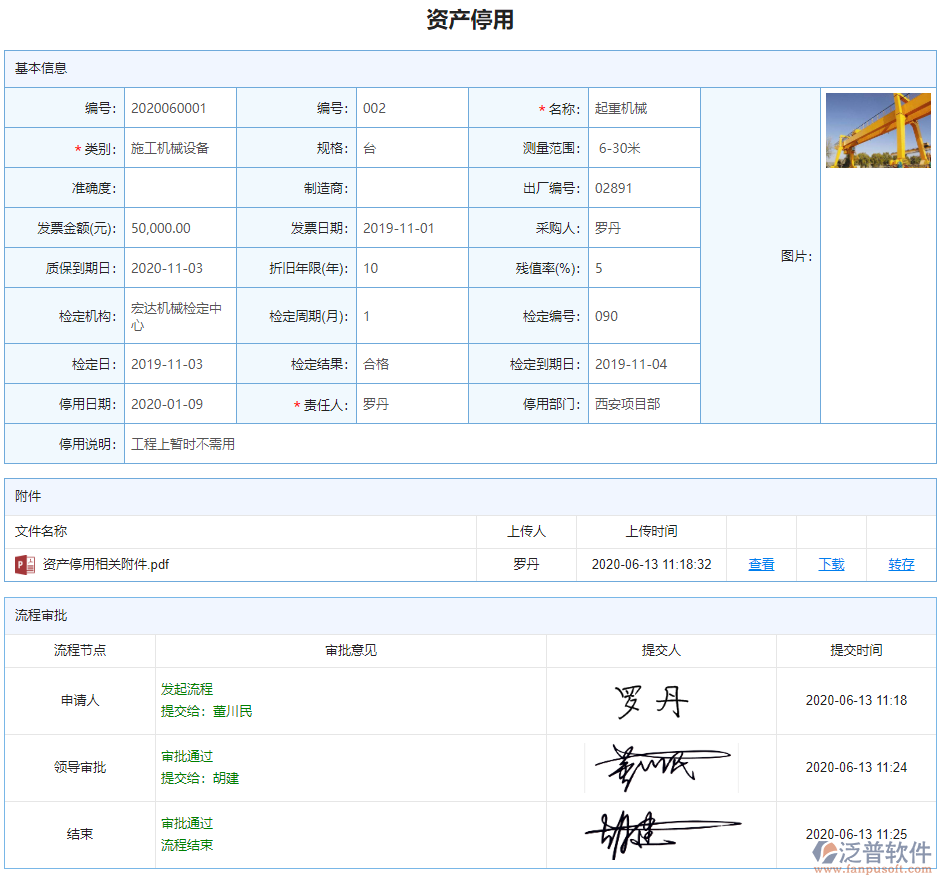Image resolution: width=942 pixels, height=885 pixels.
Task: Select the 名称 field showing 起重机械
Action: point(645,107)
